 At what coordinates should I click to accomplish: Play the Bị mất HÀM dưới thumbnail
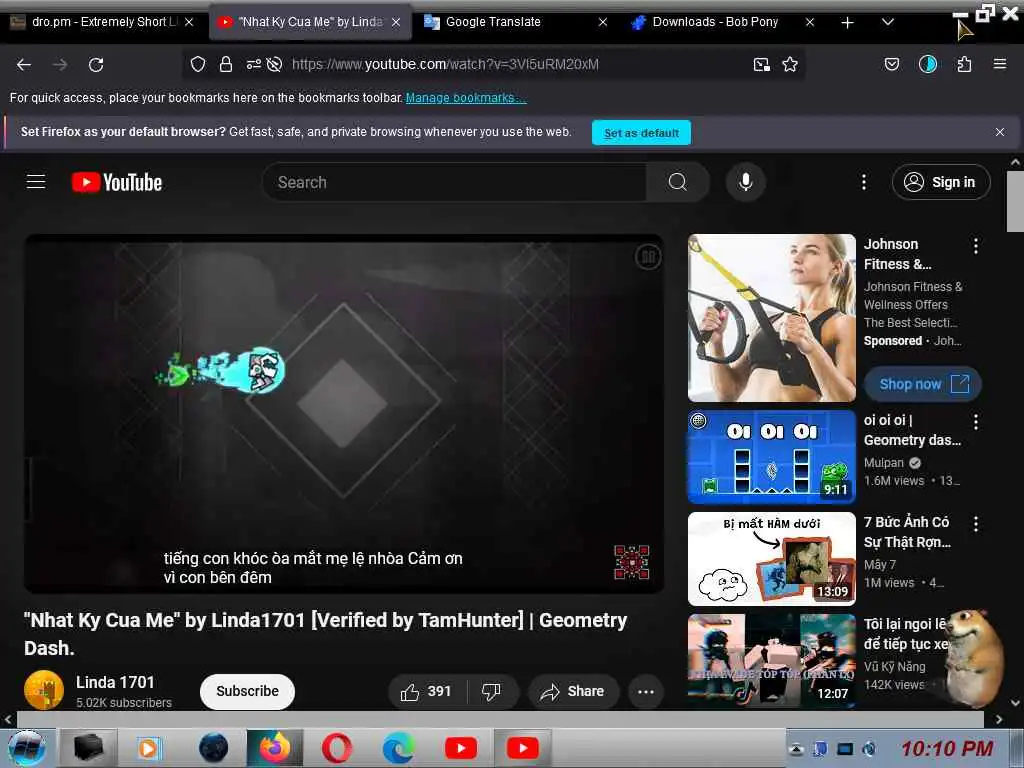point(771,558)
